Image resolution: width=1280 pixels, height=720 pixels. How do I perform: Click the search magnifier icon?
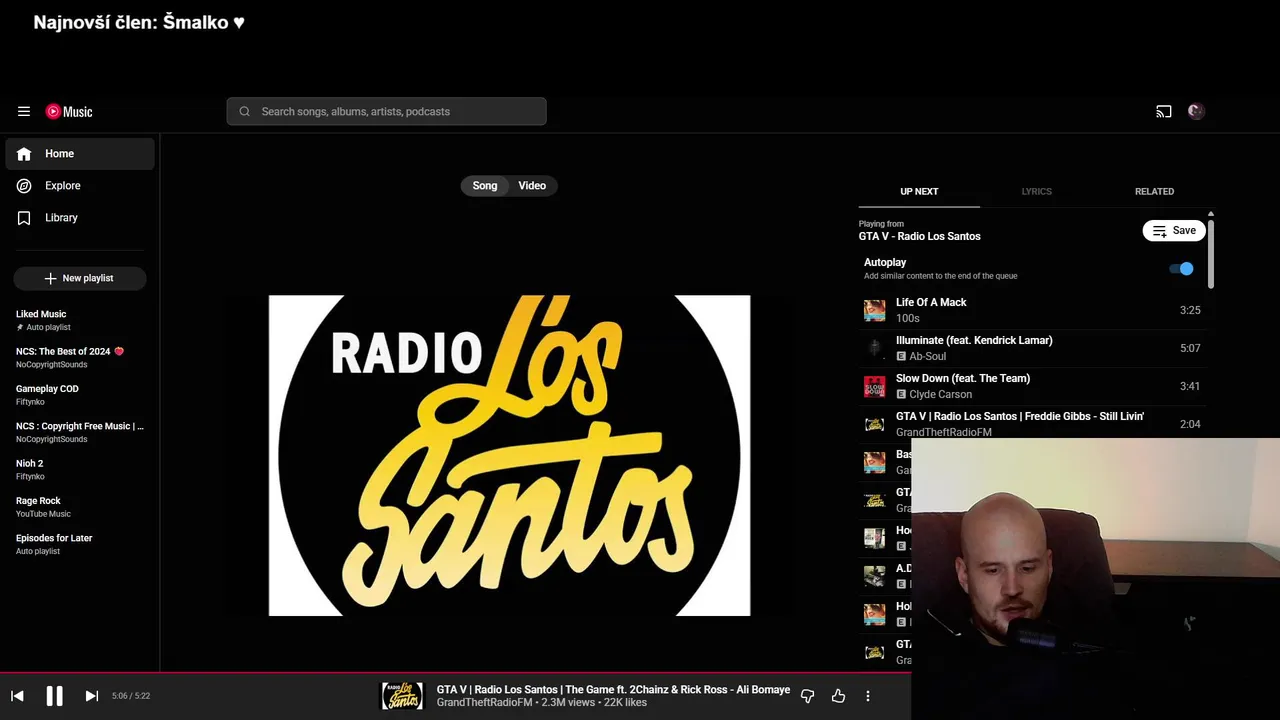[x=245, y=112]
